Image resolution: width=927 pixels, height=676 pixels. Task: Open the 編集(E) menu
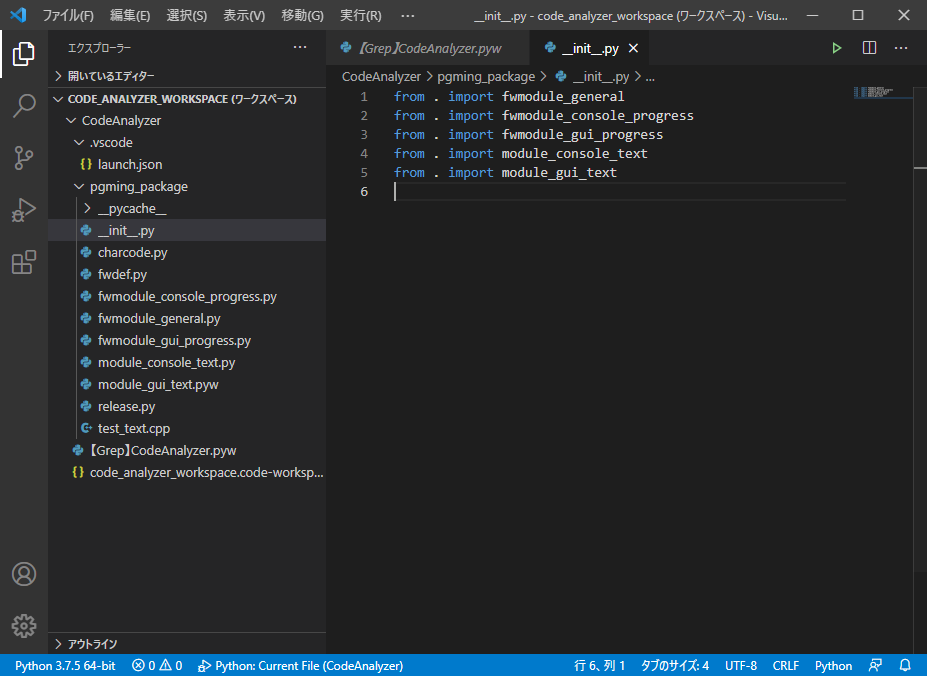pyautogui.click(x=130, y=15)
